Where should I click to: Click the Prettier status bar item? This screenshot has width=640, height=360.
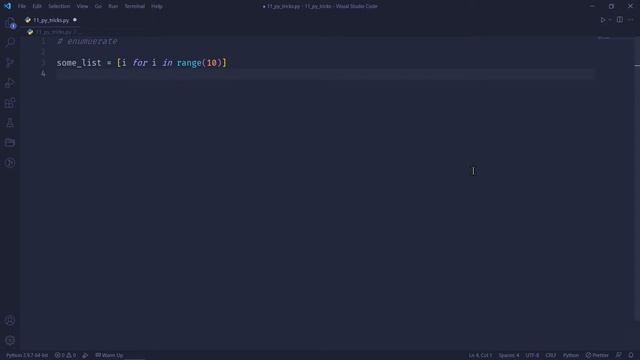pos(597,355)
